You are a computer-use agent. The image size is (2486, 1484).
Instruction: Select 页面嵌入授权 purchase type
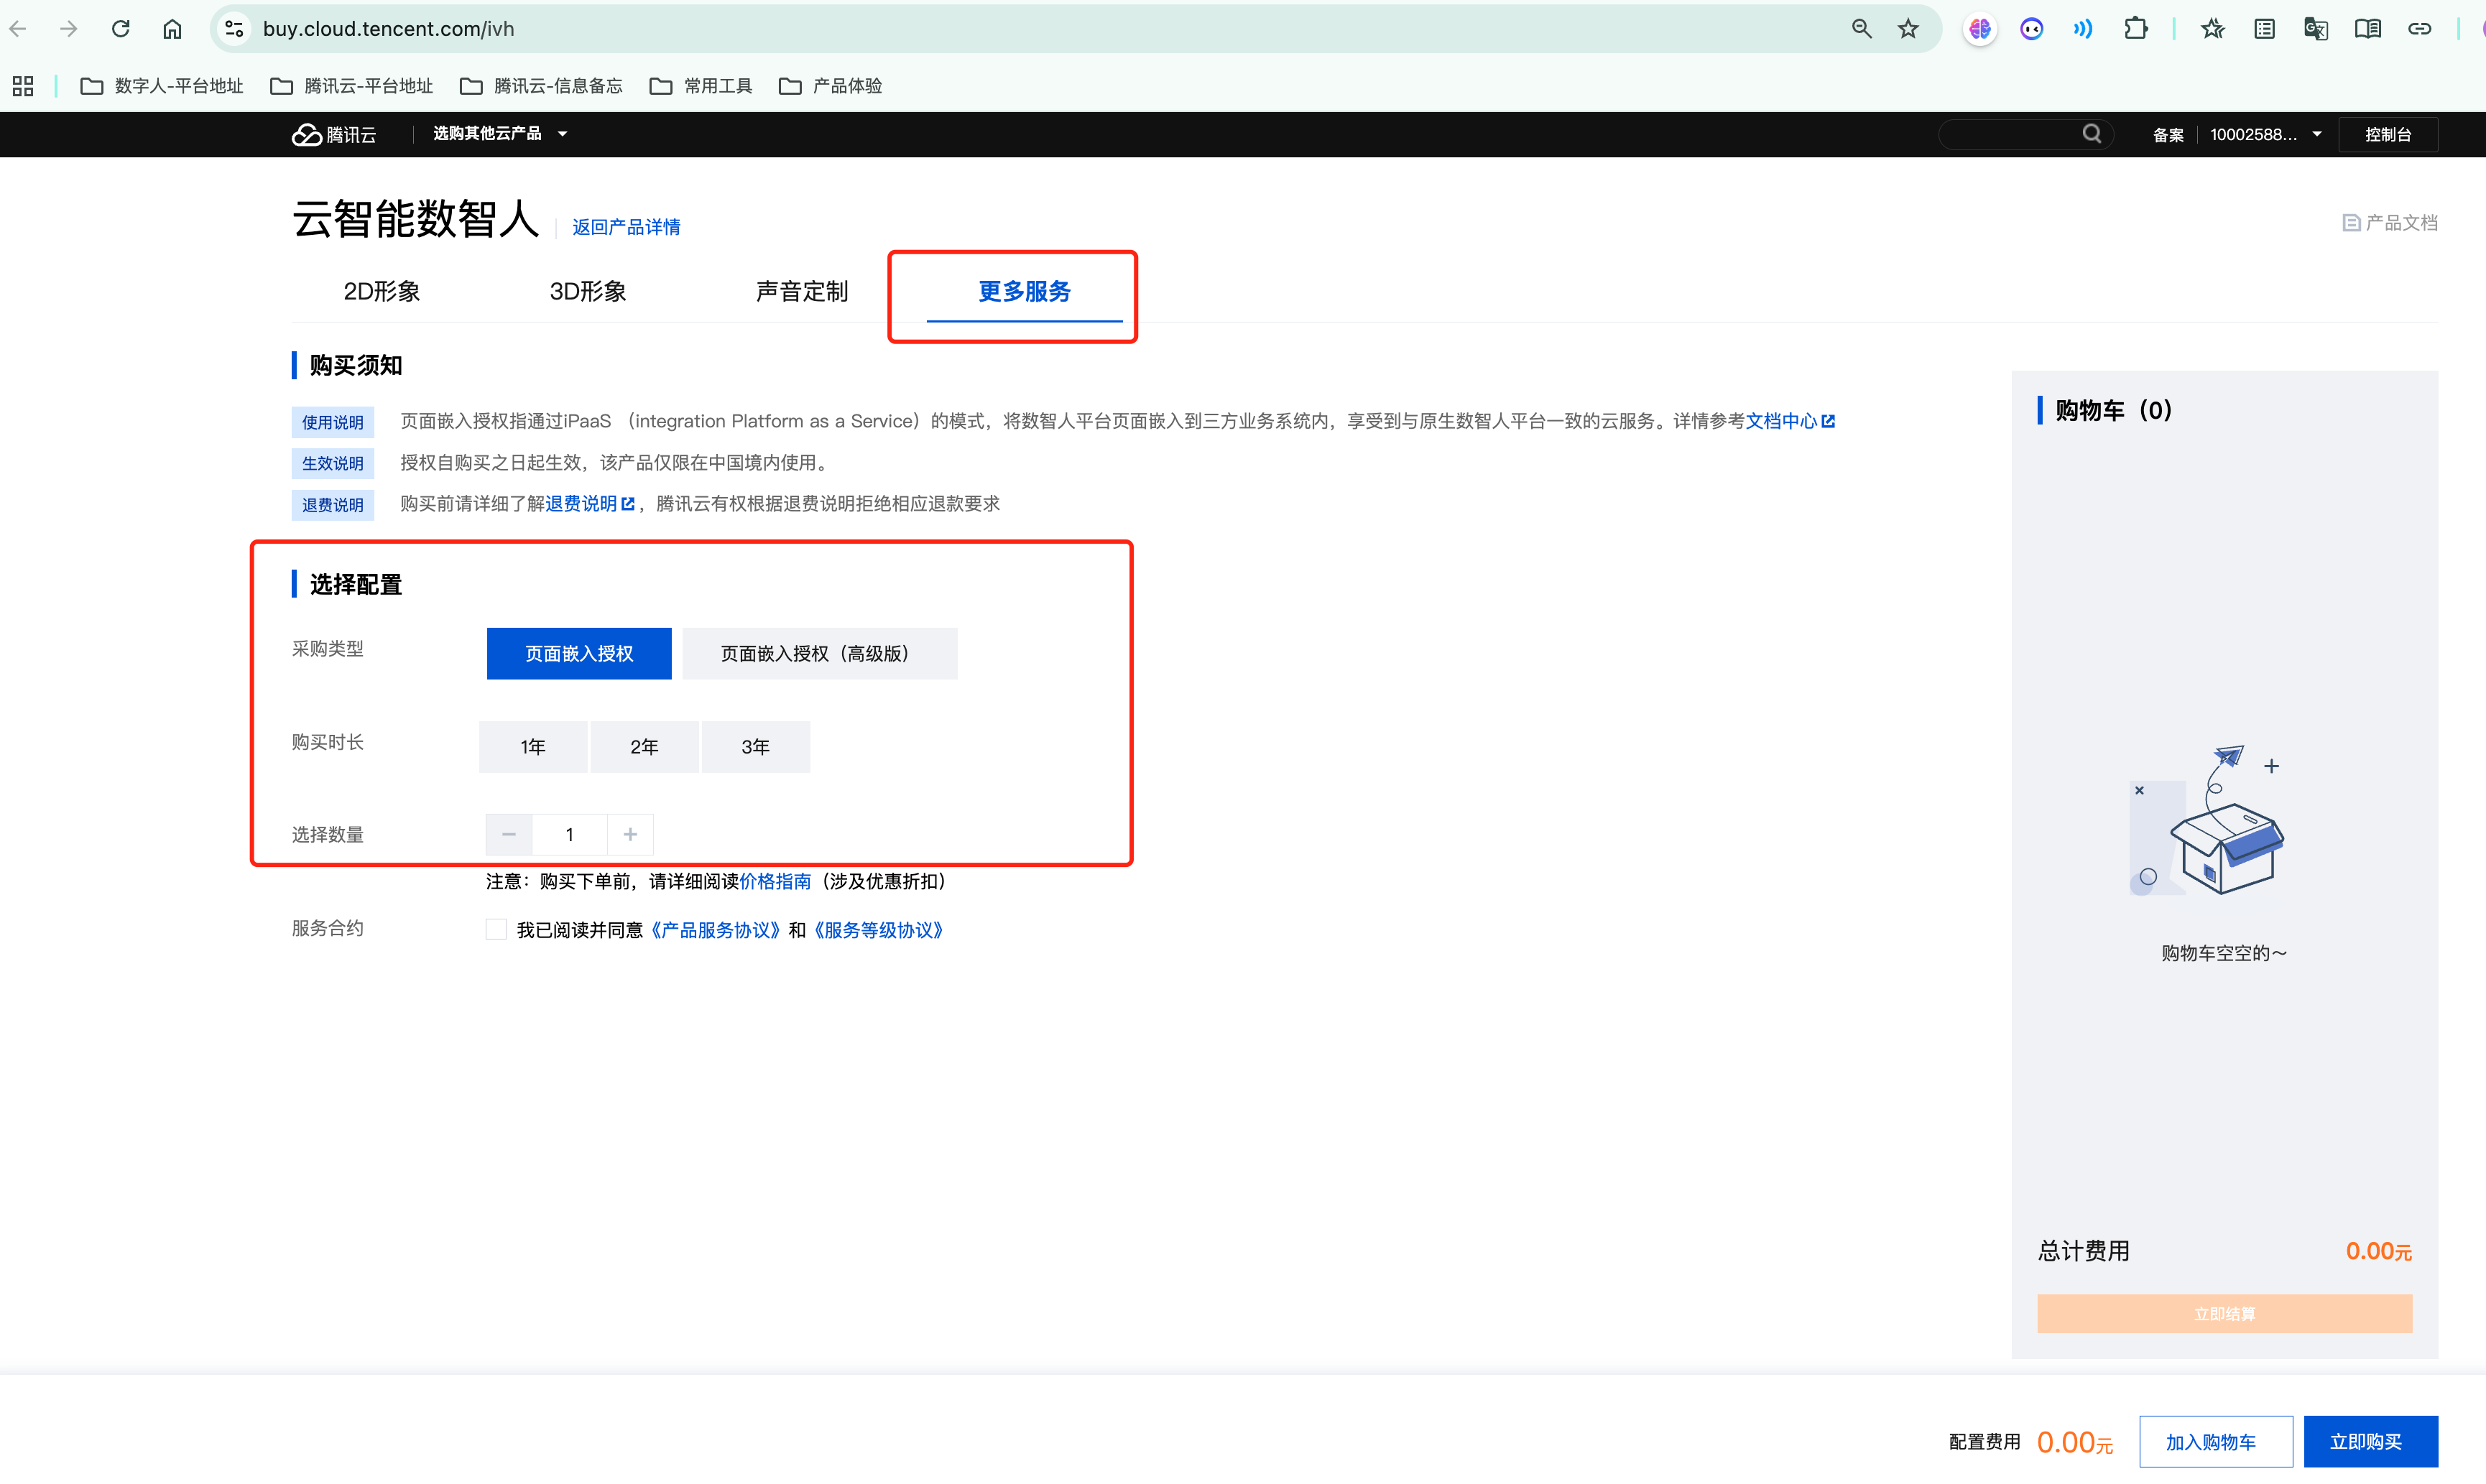coord(579,653)
